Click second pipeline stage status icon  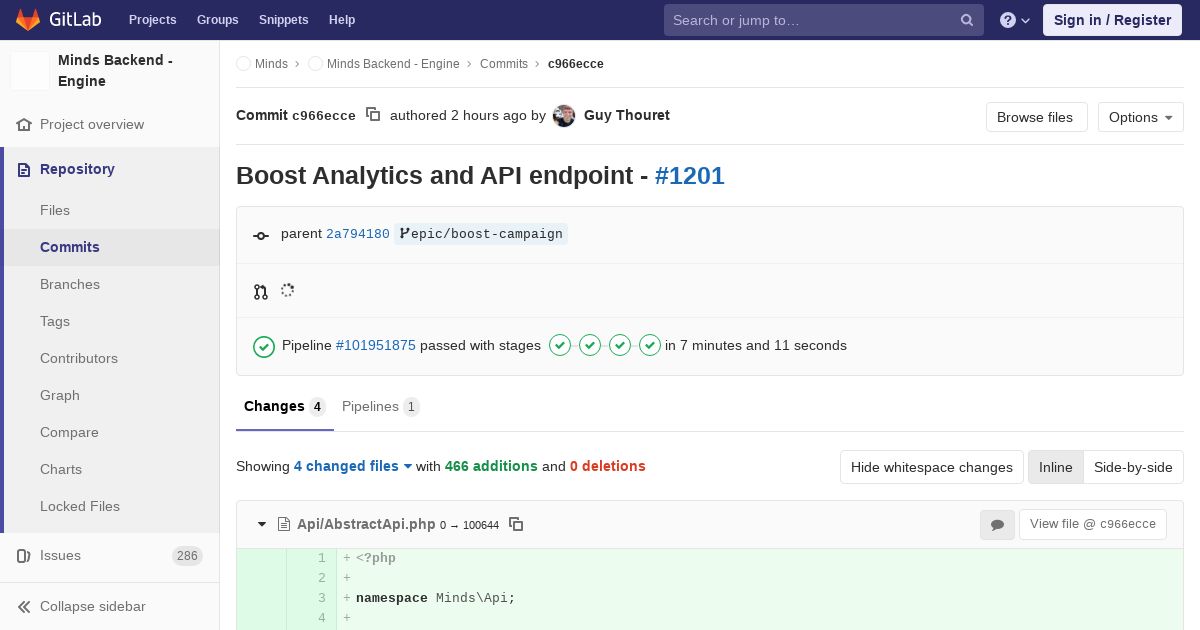coord(590,345)
